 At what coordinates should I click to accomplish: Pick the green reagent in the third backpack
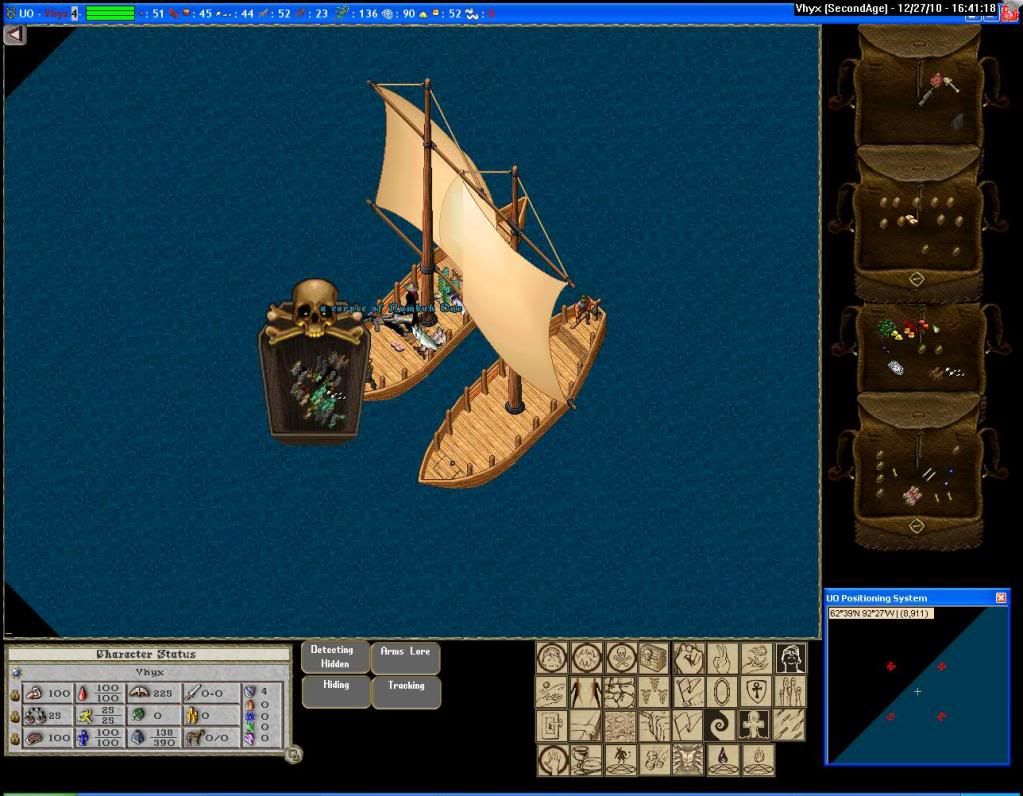[885, 328]
